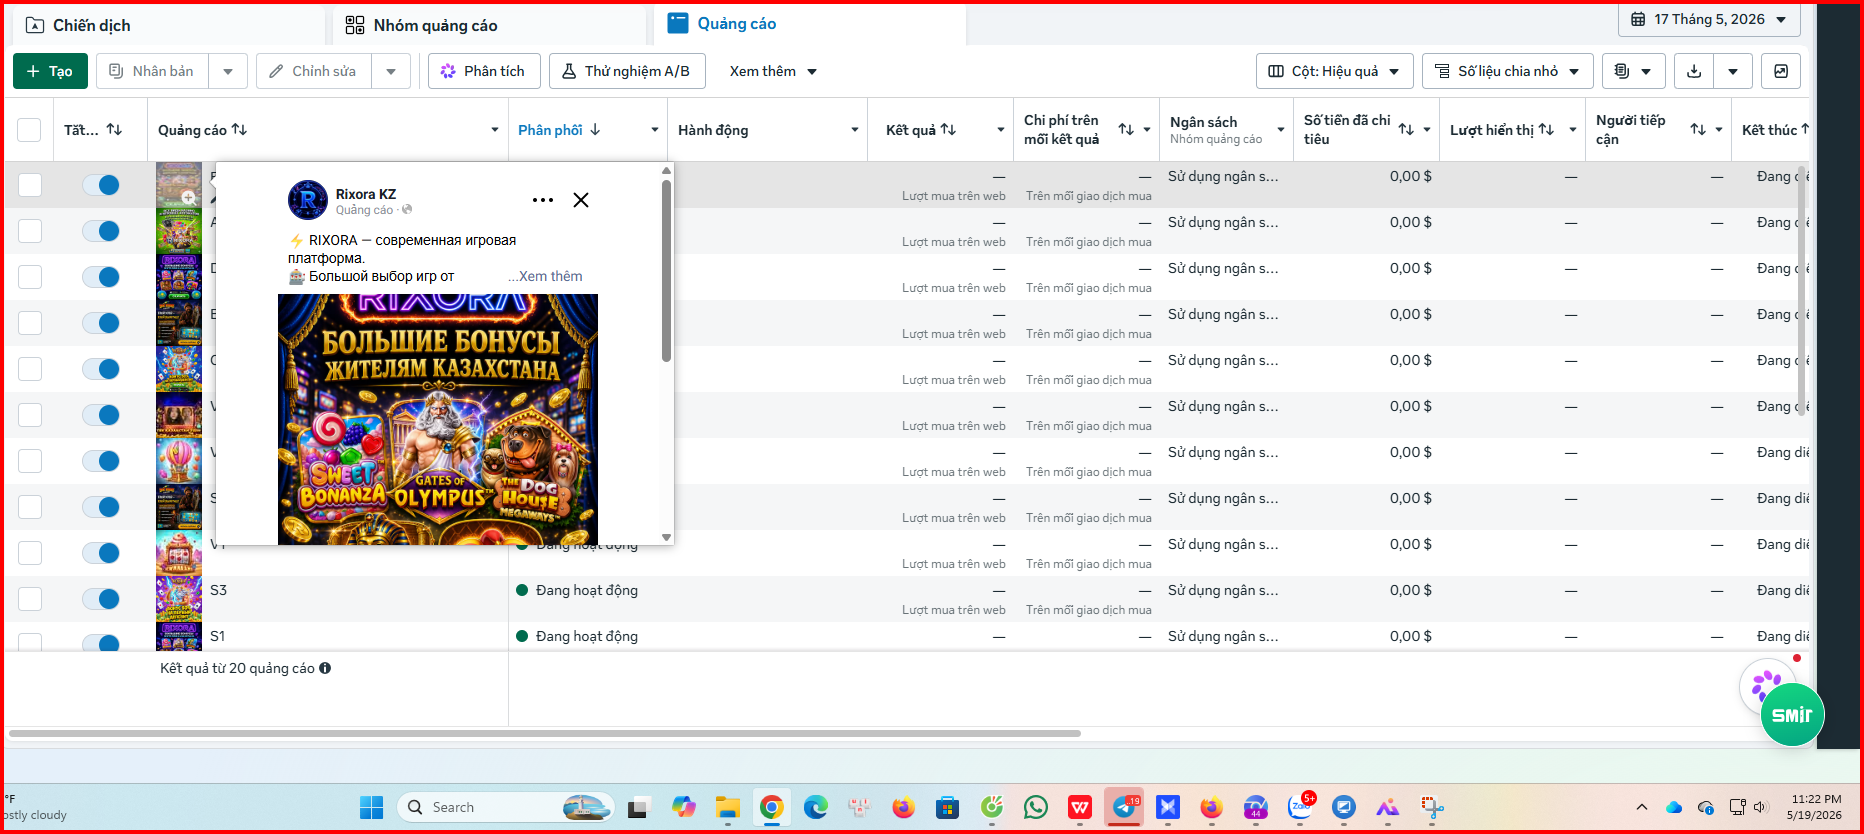Open WhatsApp from the taskbar
Image resolution: width=1864 pixels, height=834 pixels.
point(1036,807)
